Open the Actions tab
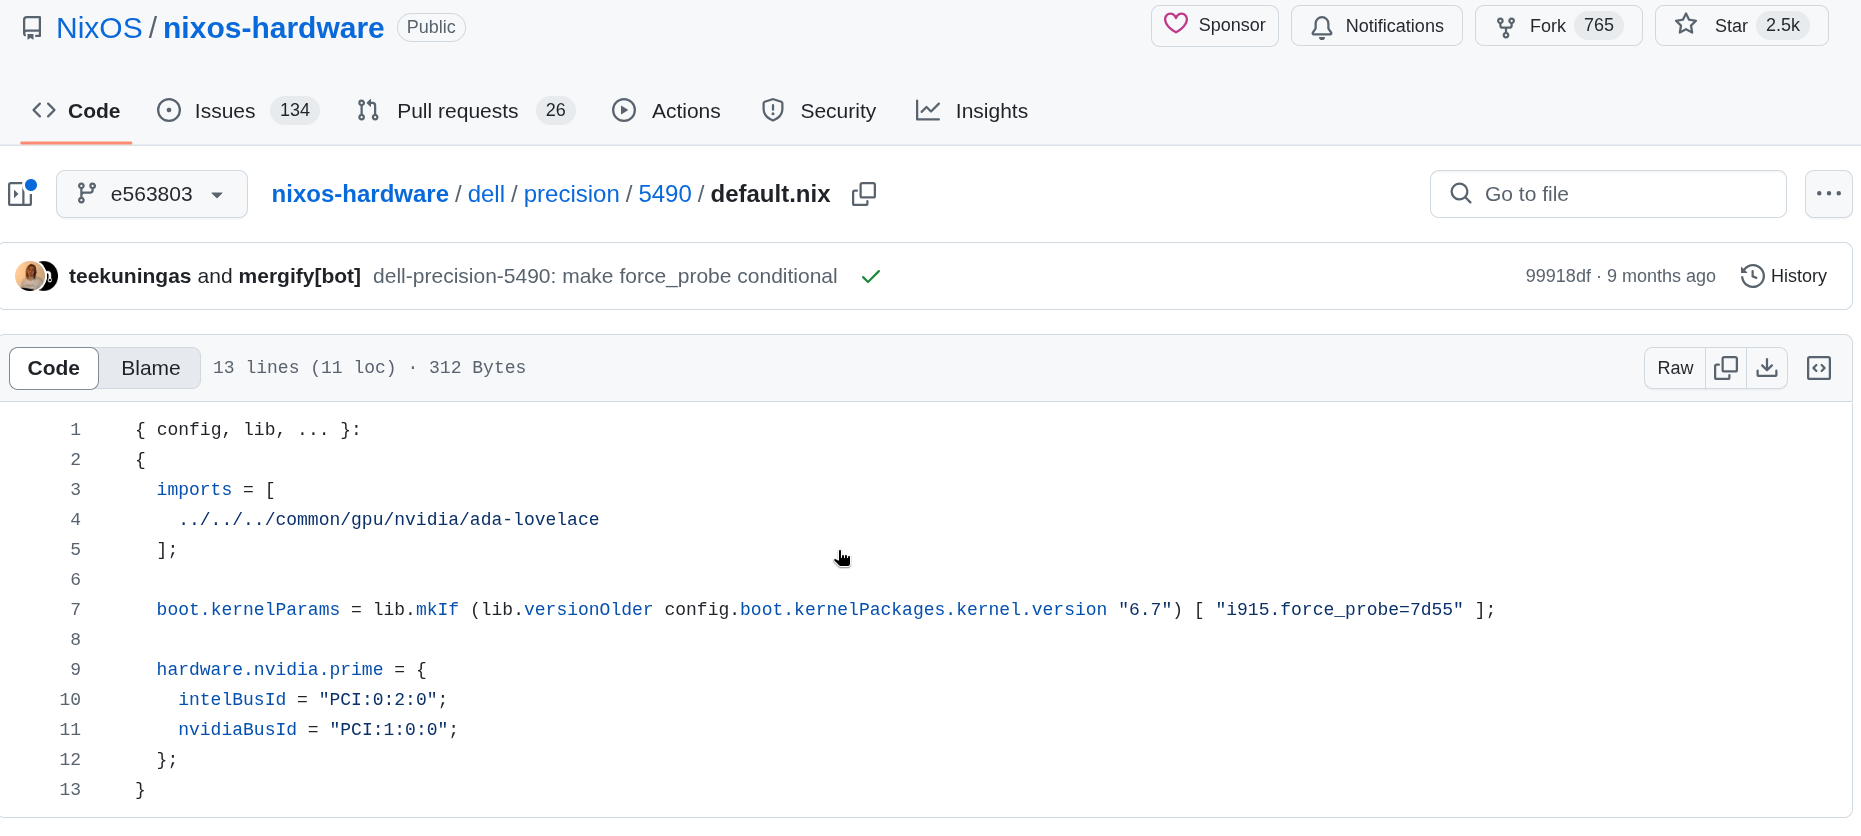 point(666,111)
